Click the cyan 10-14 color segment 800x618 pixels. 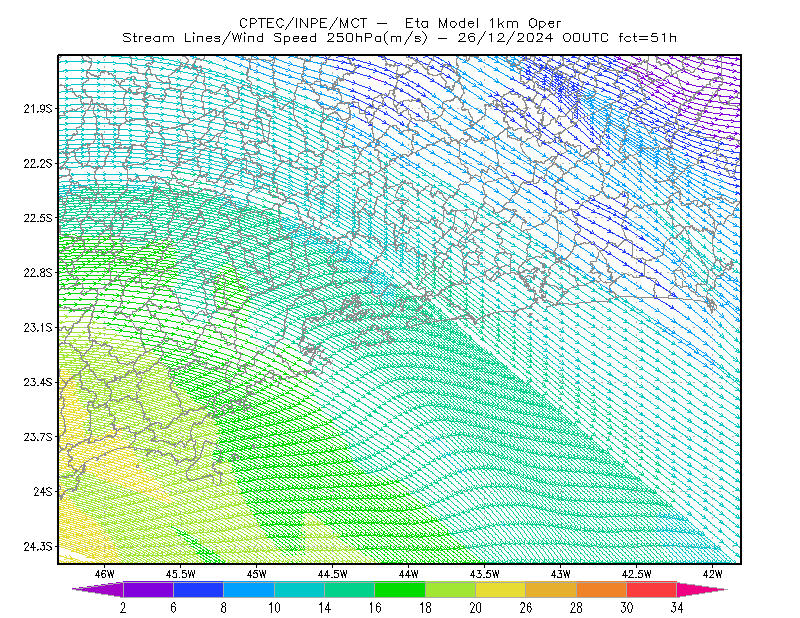point(299,589)
